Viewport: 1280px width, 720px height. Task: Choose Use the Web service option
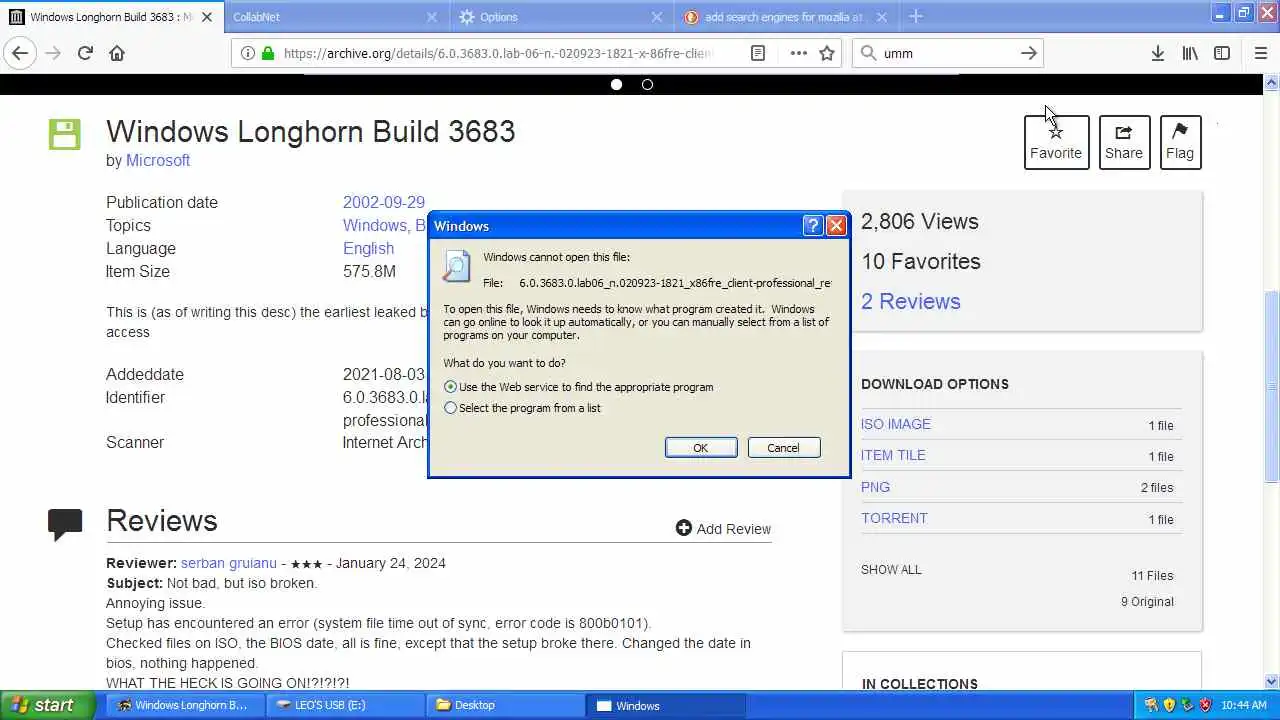pos(579,387)
